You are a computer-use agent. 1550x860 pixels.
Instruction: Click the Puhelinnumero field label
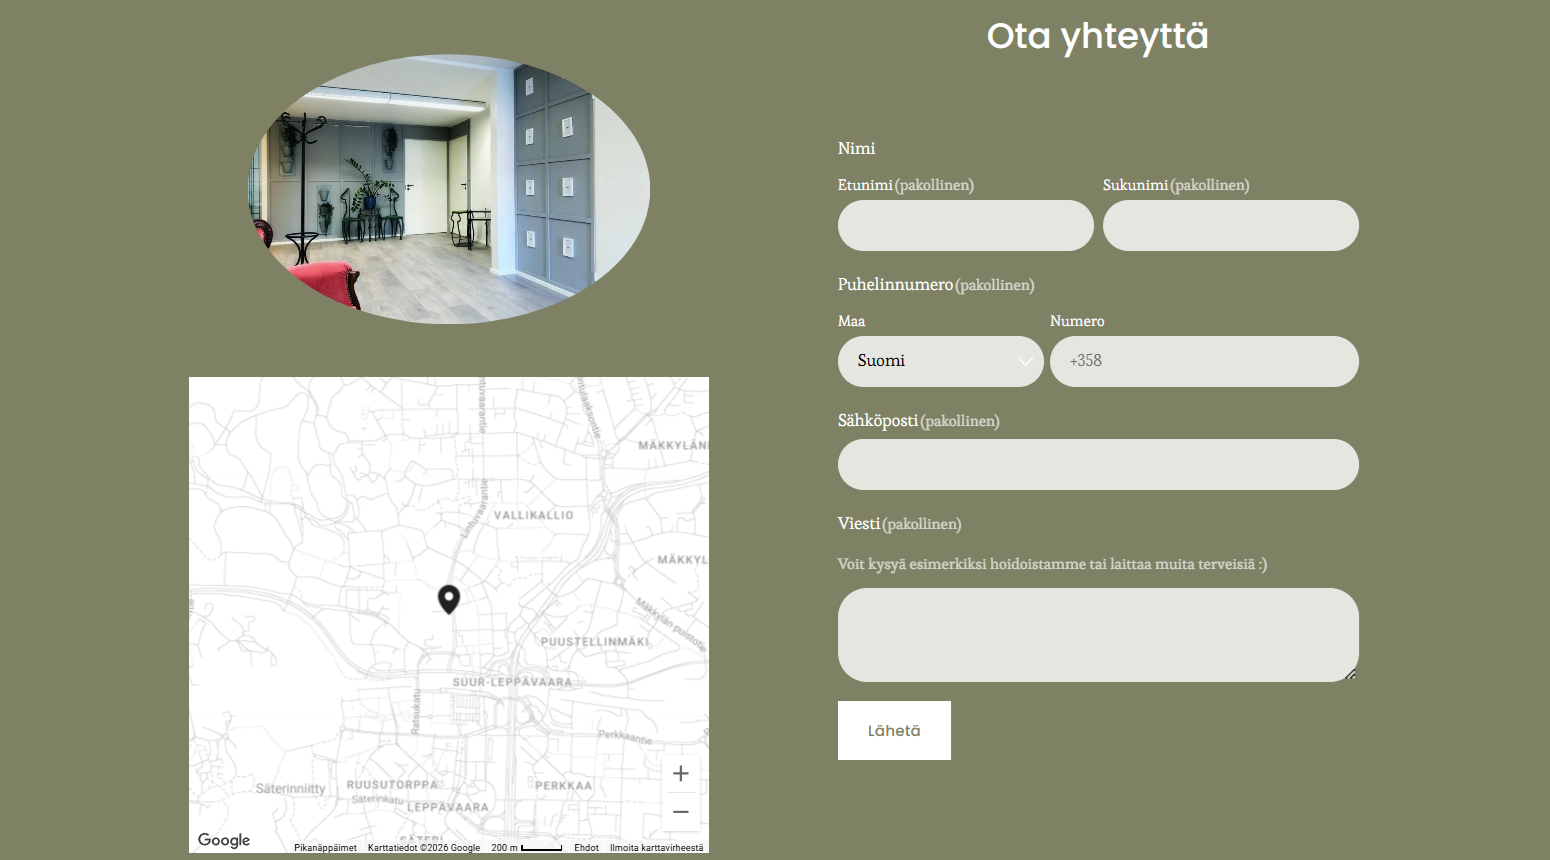click(895, 284)
